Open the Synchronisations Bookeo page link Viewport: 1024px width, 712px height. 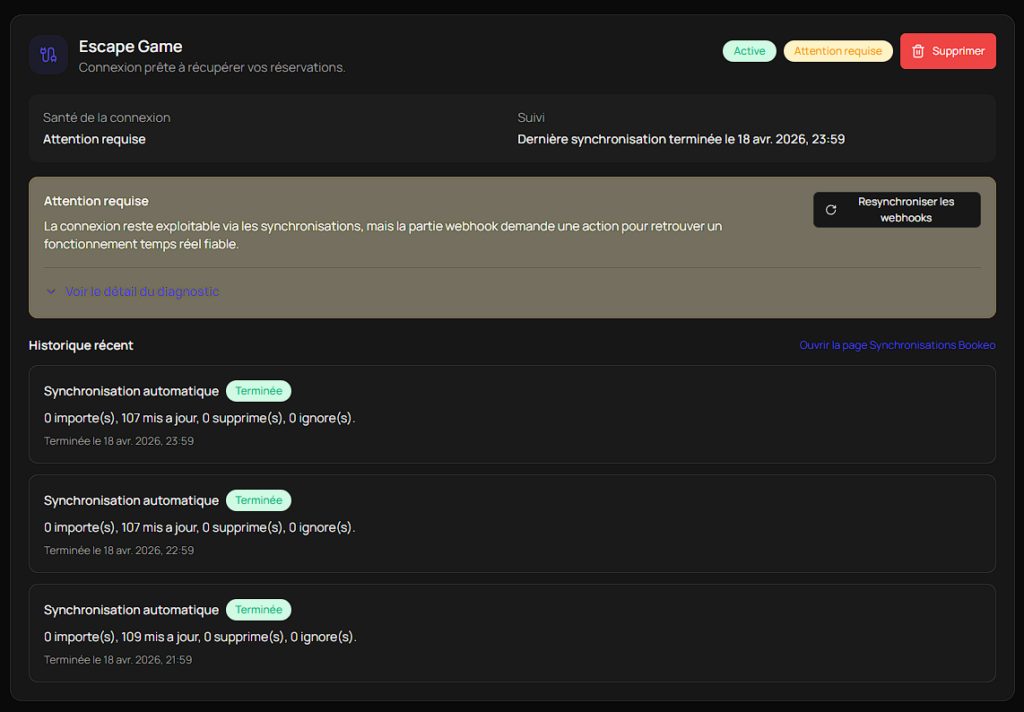click(897, 346)
